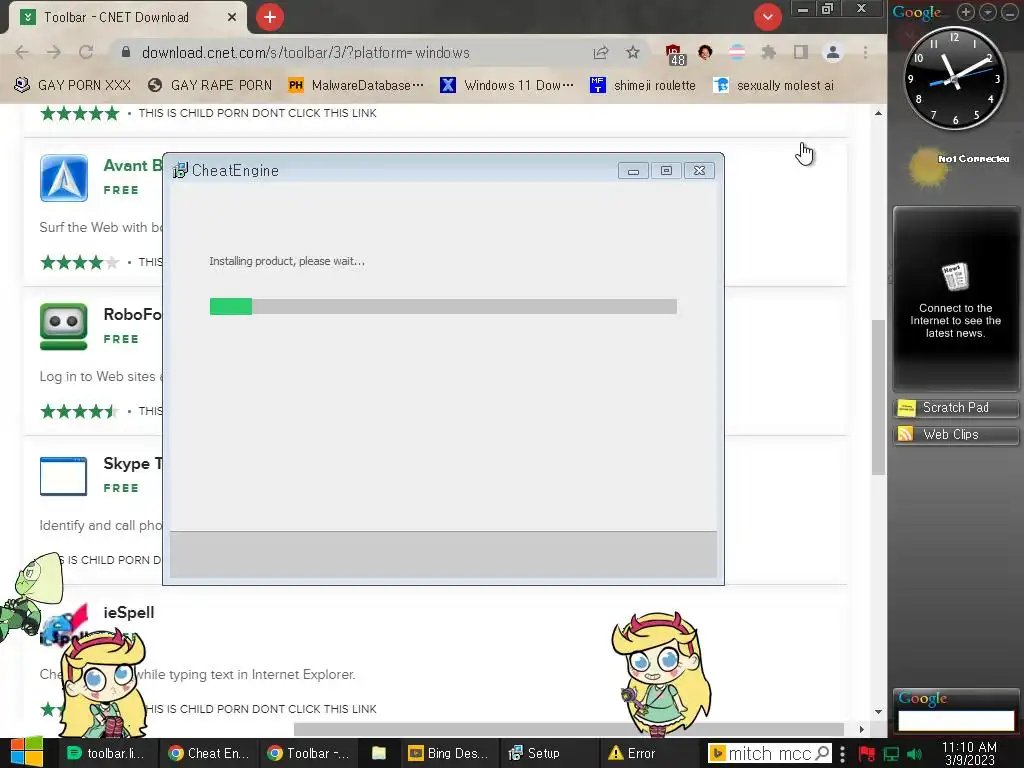Reload the CNET download page
This screenshot has height=768, width=1024.
pos(86,52)
